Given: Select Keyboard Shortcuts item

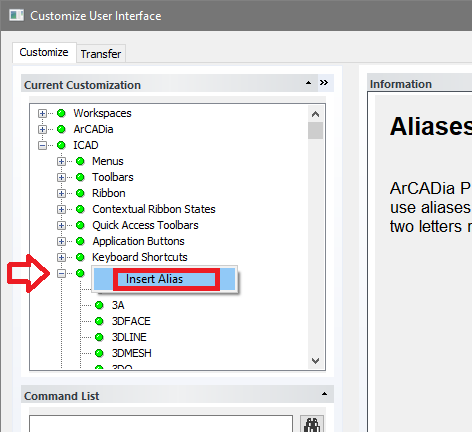Looking at the screenshot, I should (140, 257).
